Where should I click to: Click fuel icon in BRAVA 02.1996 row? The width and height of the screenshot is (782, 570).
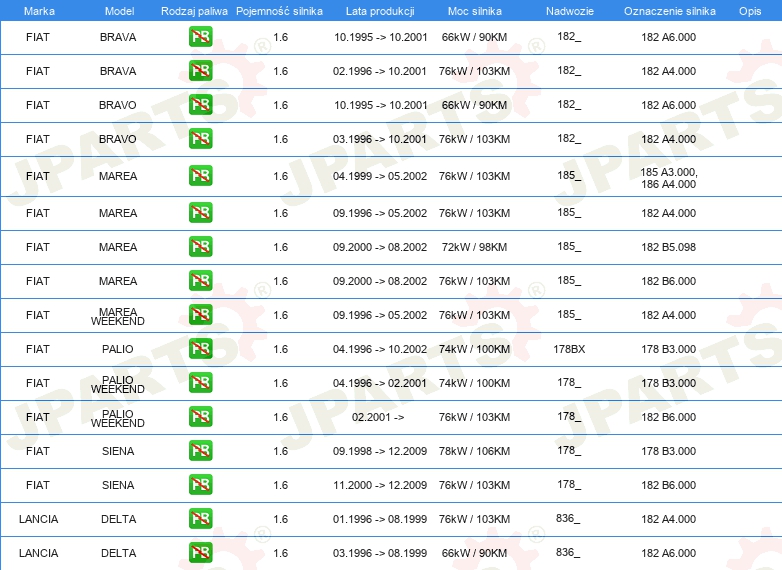click(x=200, y=71)
